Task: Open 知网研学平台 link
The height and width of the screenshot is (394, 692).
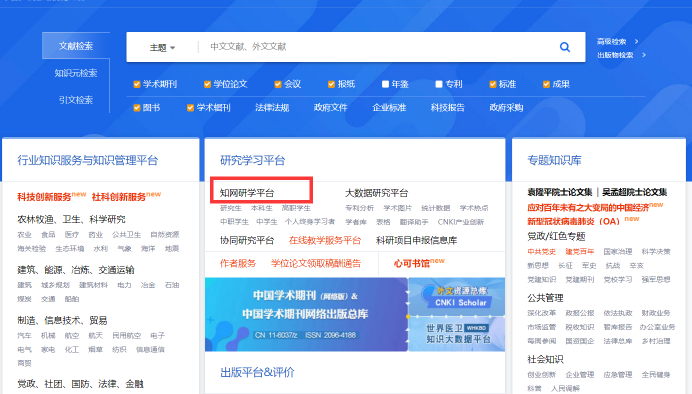Action: [x=247, y=193]
